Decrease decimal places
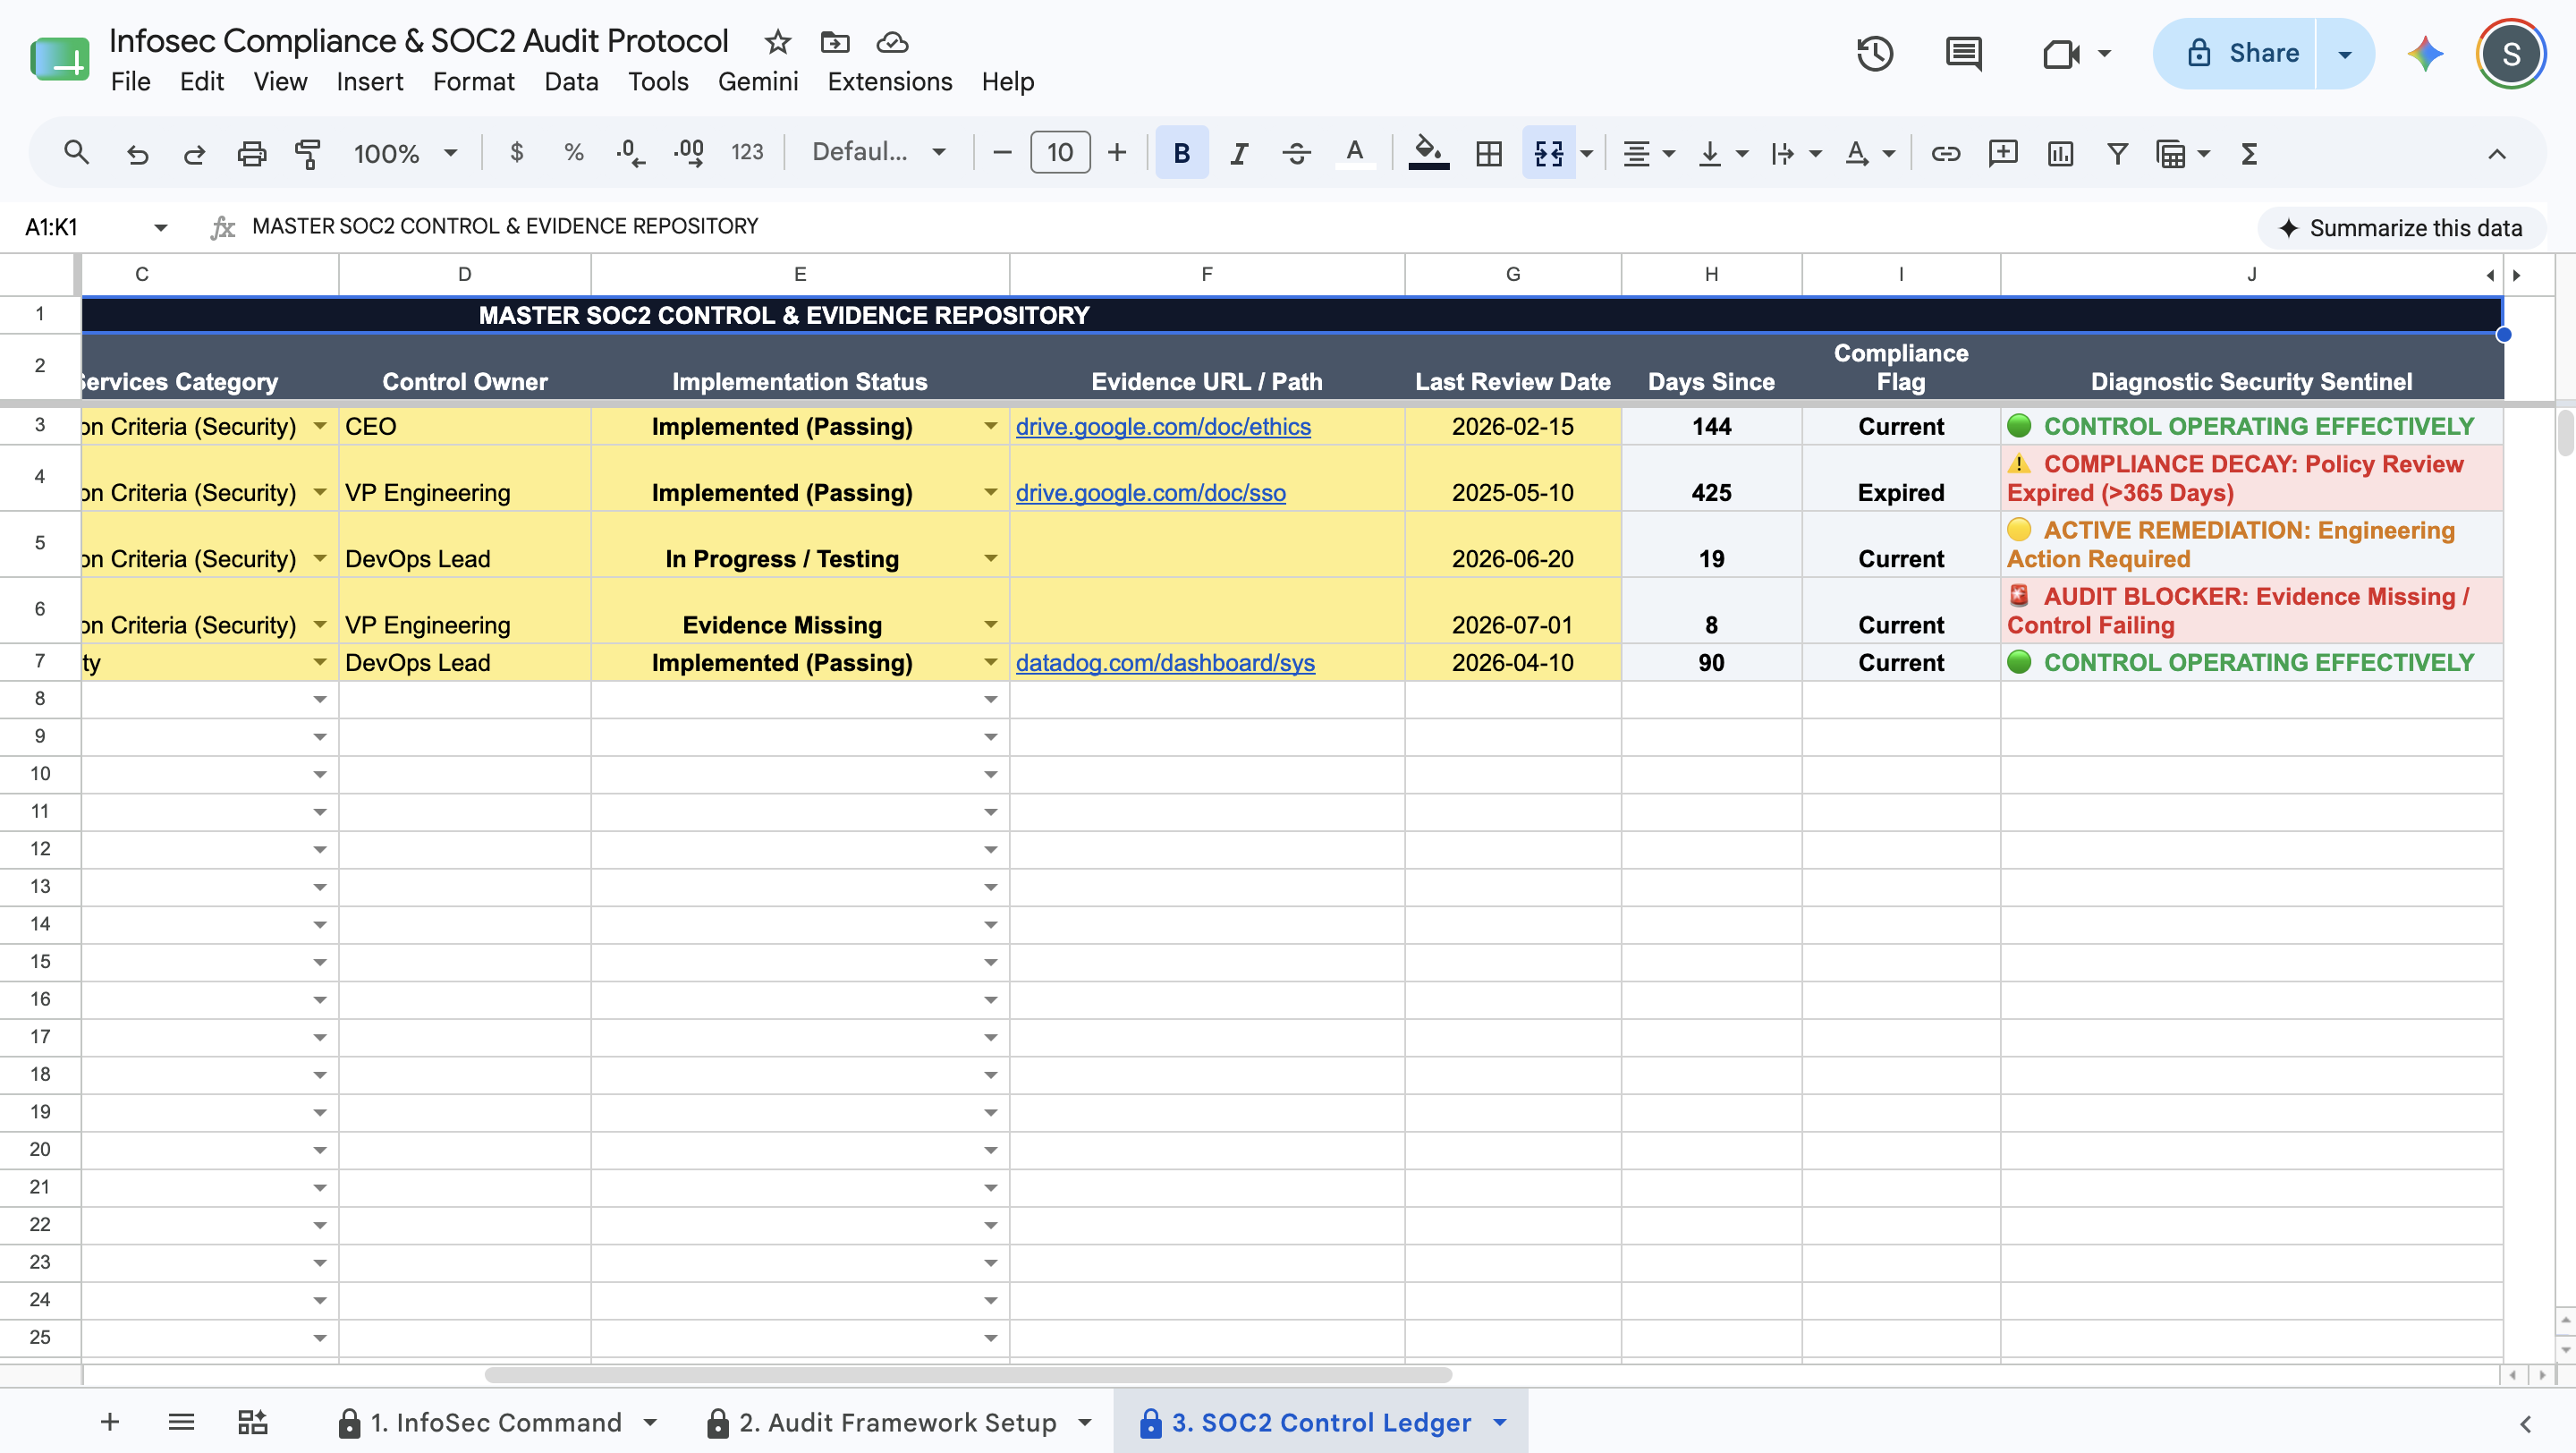Screen dimensions: 2576x1453 coord(630,153)
